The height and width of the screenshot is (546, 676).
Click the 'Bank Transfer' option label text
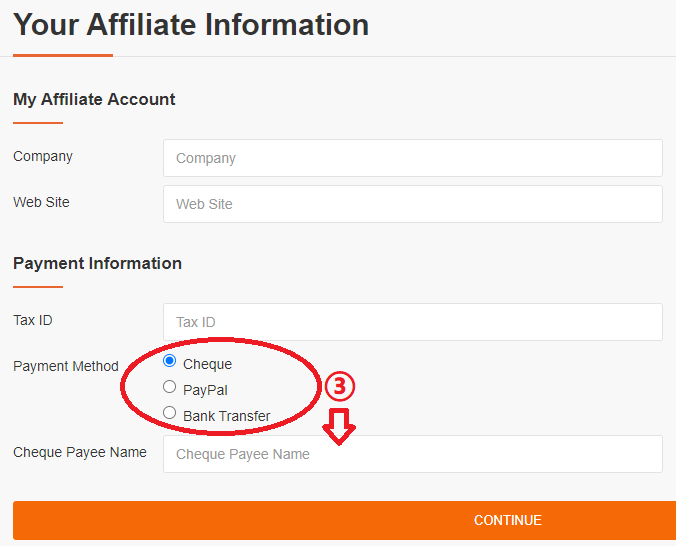click(226, 416)
